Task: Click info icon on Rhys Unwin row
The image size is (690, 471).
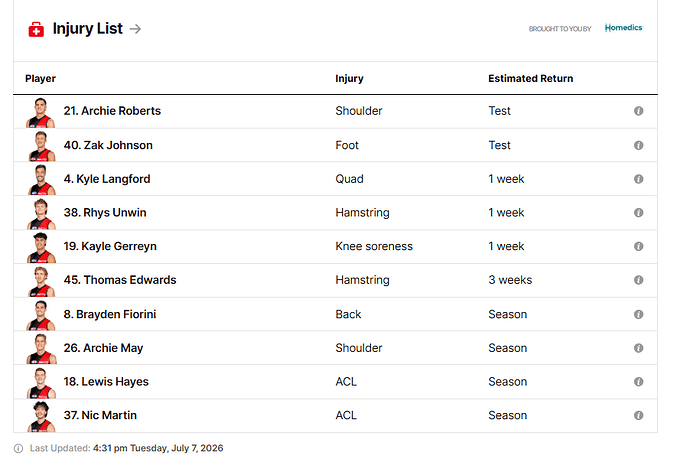Action: coord(639,213)
